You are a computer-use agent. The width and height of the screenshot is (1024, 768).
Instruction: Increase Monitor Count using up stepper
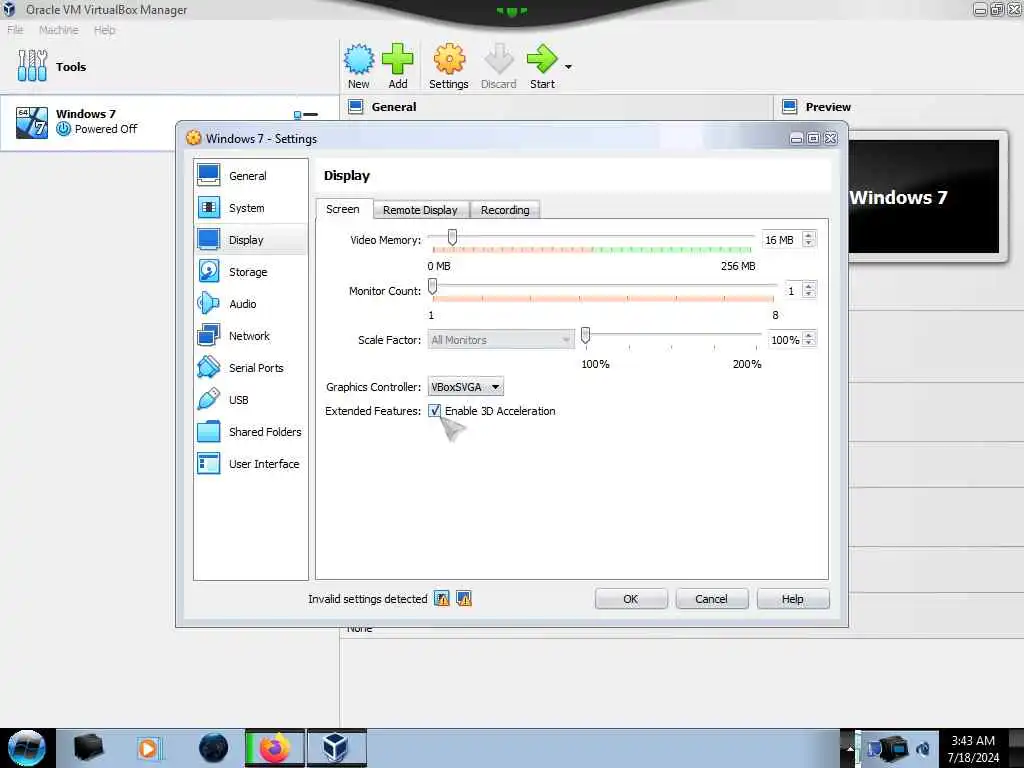pyautogui.click(x=809, y=286)
